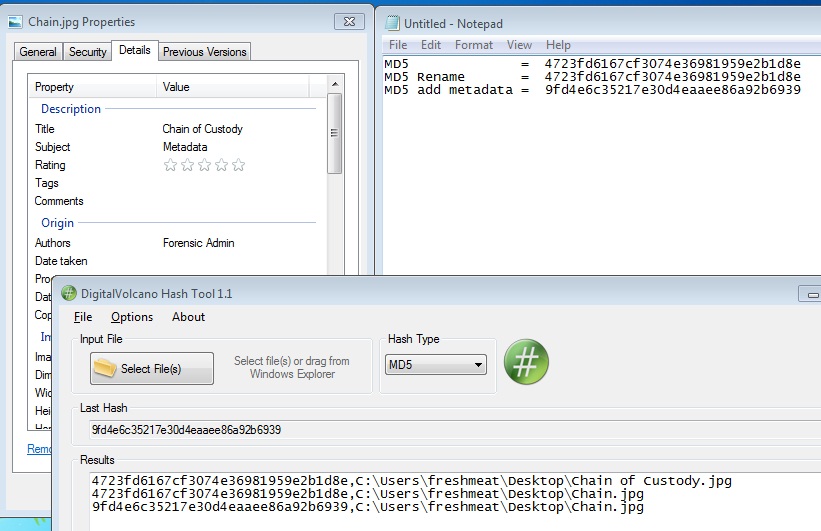Click the Notepad title bar icon
The image size is (821, 531).
[392, 23]
